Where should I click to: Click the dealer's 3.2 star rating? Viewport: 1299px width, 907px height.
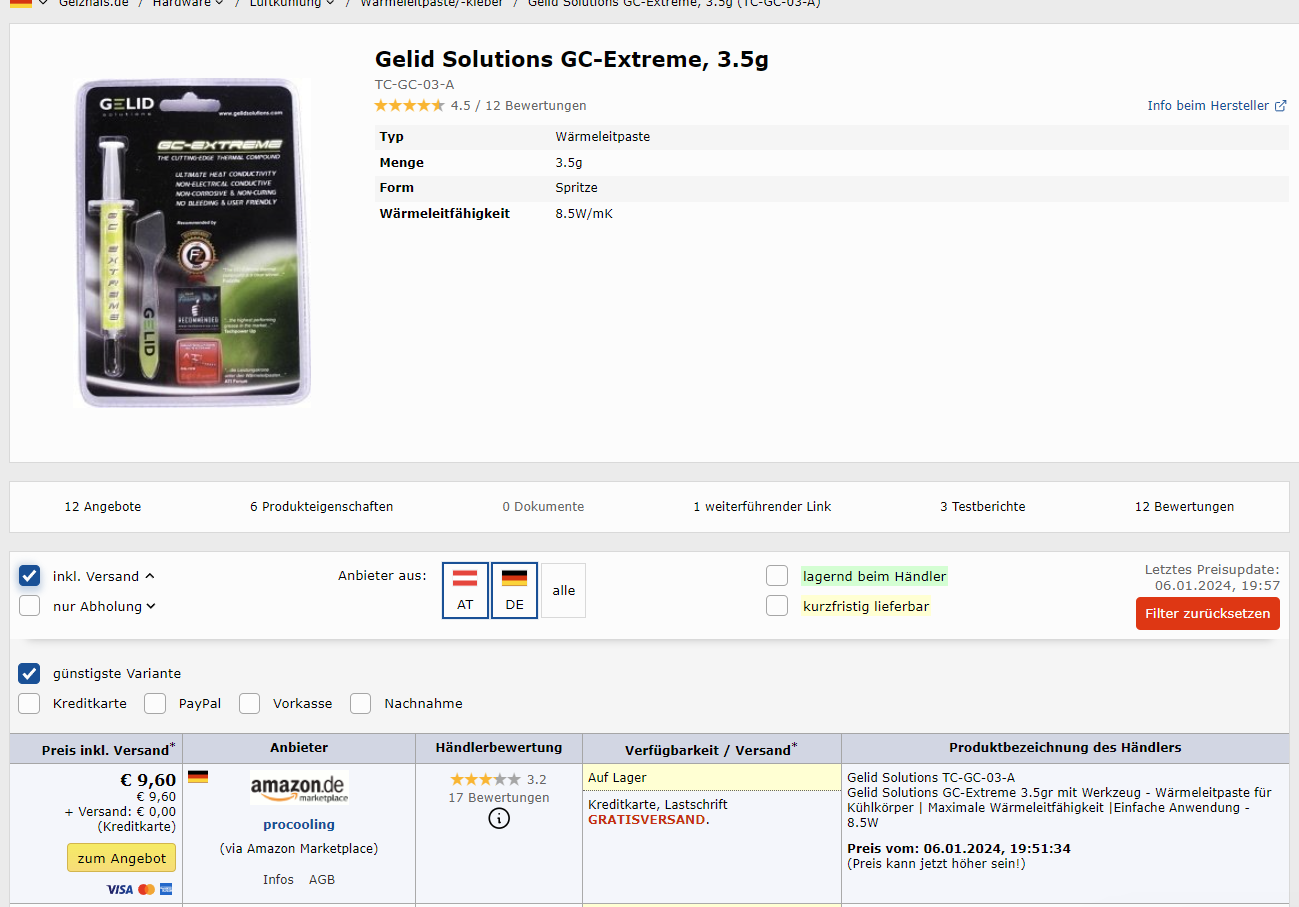pyautogui.click(x=485, y=779)
